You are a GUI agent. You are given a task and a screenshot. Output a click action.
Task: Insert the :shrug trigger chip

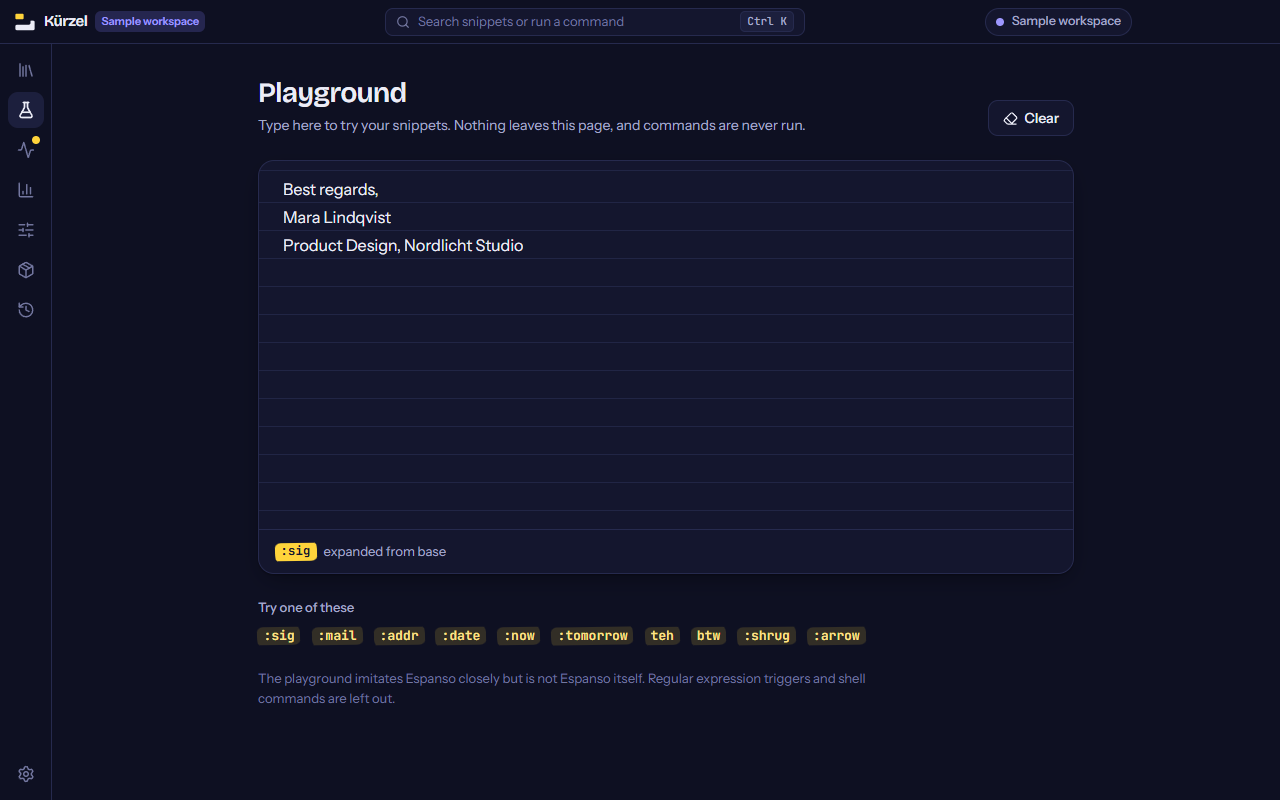pos(767,636)
